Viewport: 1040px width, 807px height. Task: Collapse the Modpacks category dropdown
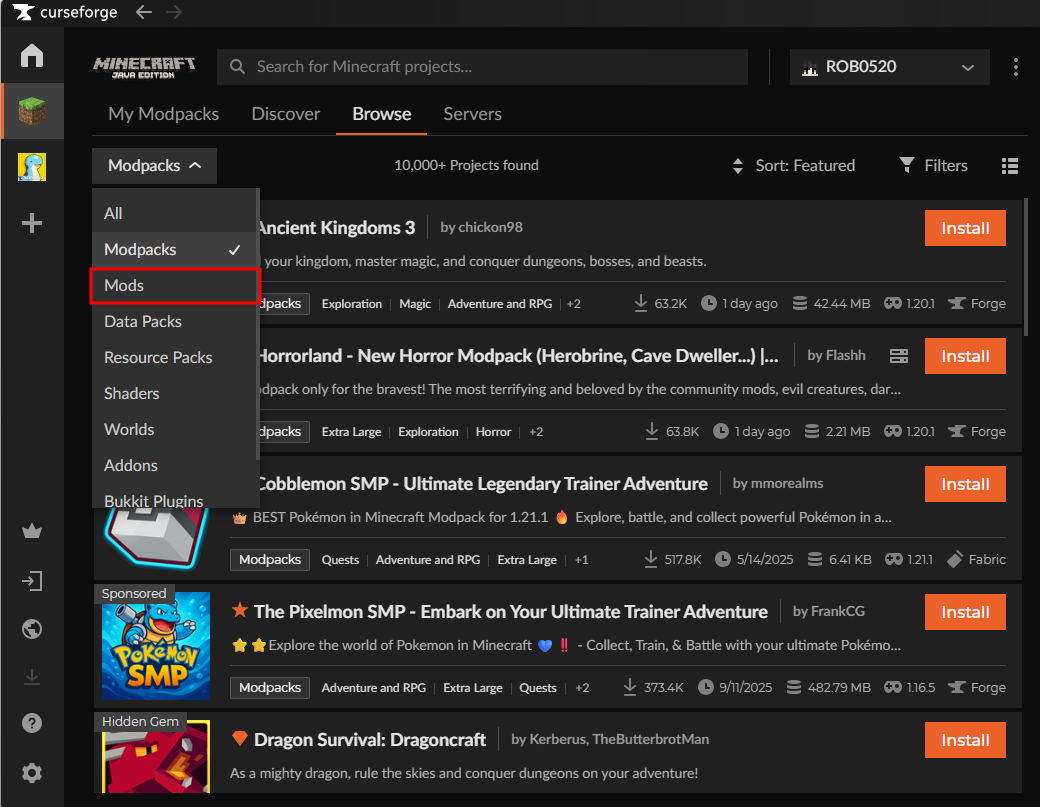[155, 166]
